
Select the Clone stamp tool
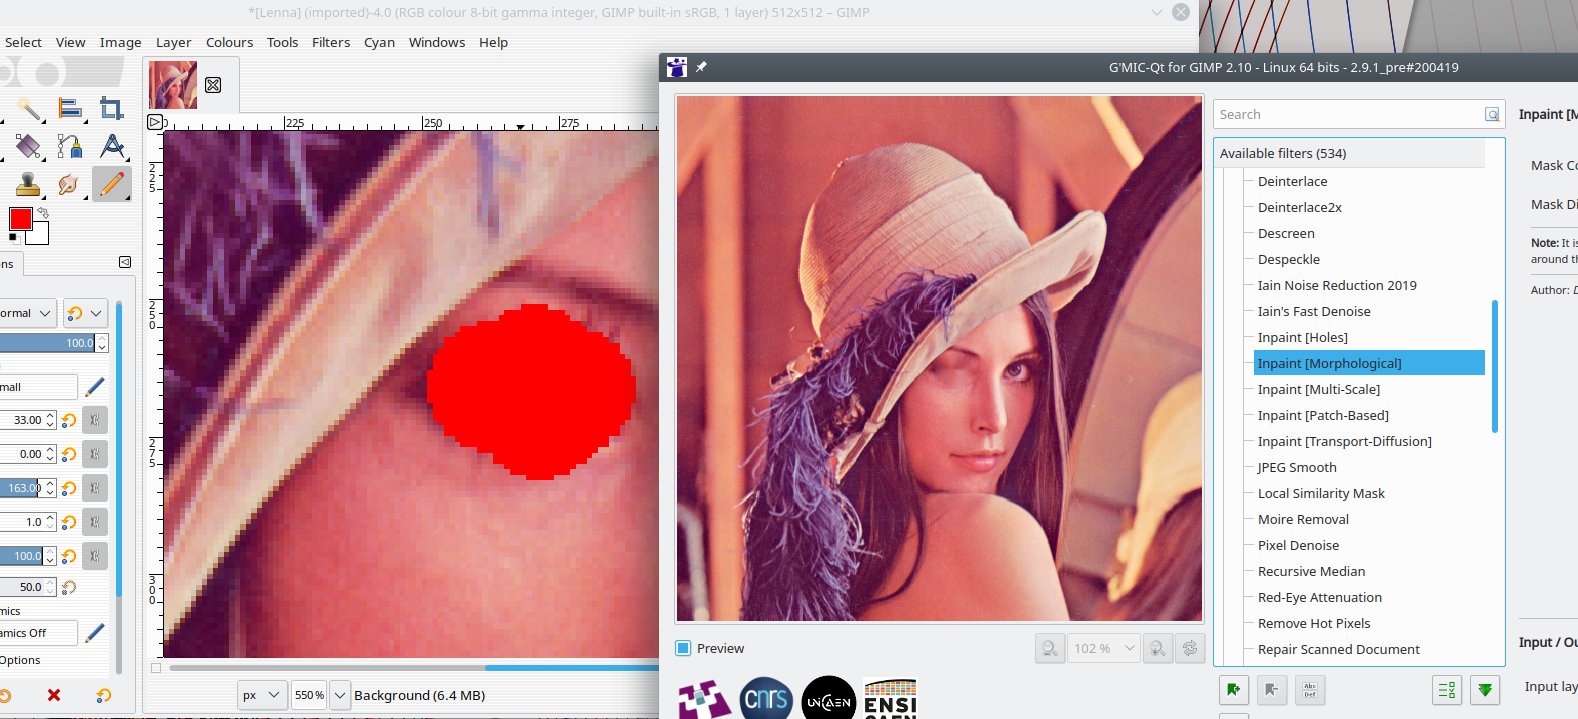click(x=28, y=184)
